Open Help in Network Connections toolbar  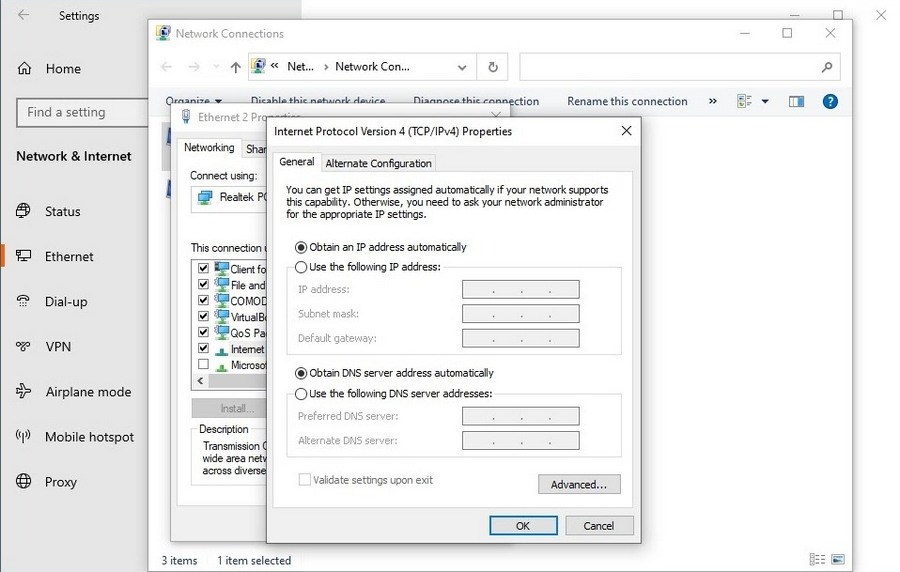click(830, 102)
